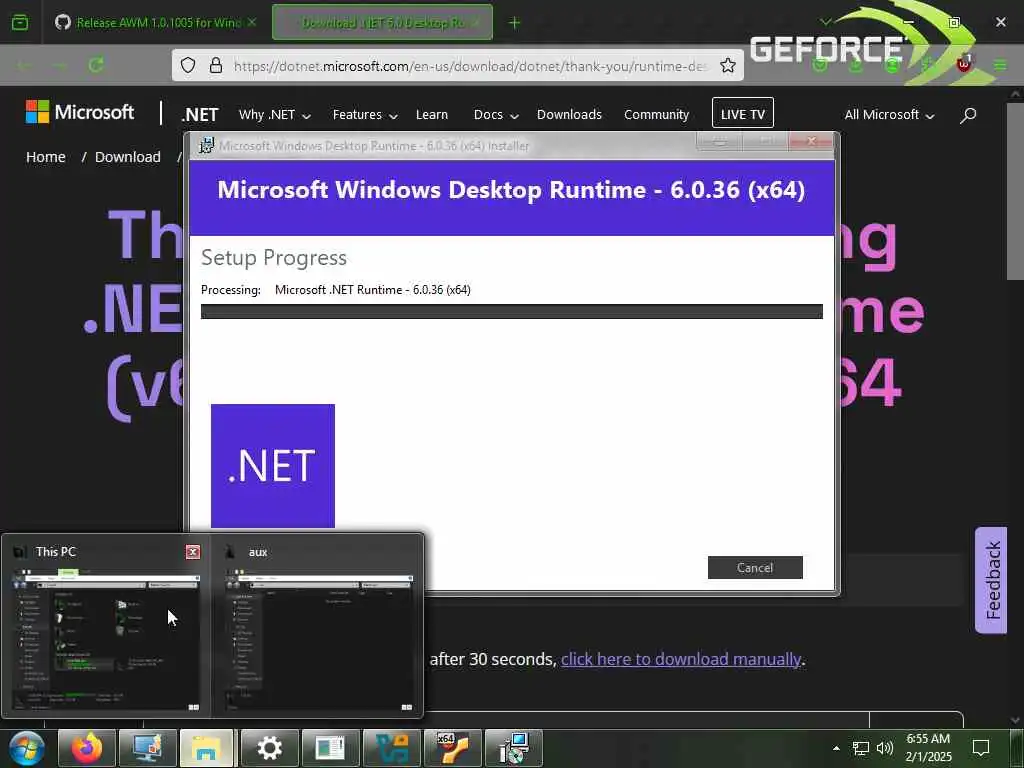The image size is (1024, 768).
Task: Open the site search magnifier icon
Action: coord(968,115)
